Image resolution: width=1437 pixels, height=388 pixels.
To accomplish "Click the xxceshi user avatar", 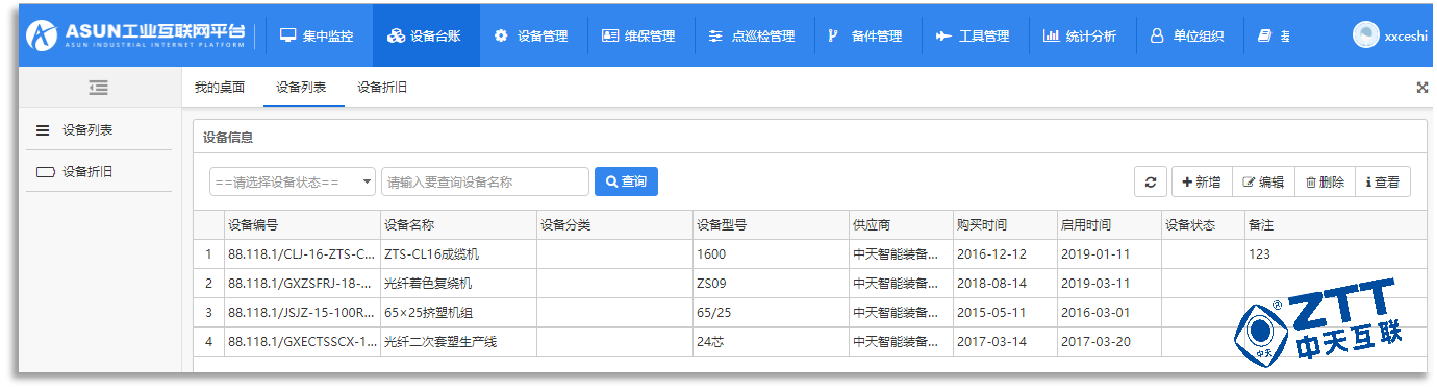I will pyautogui.click(x=1366, y=35).
